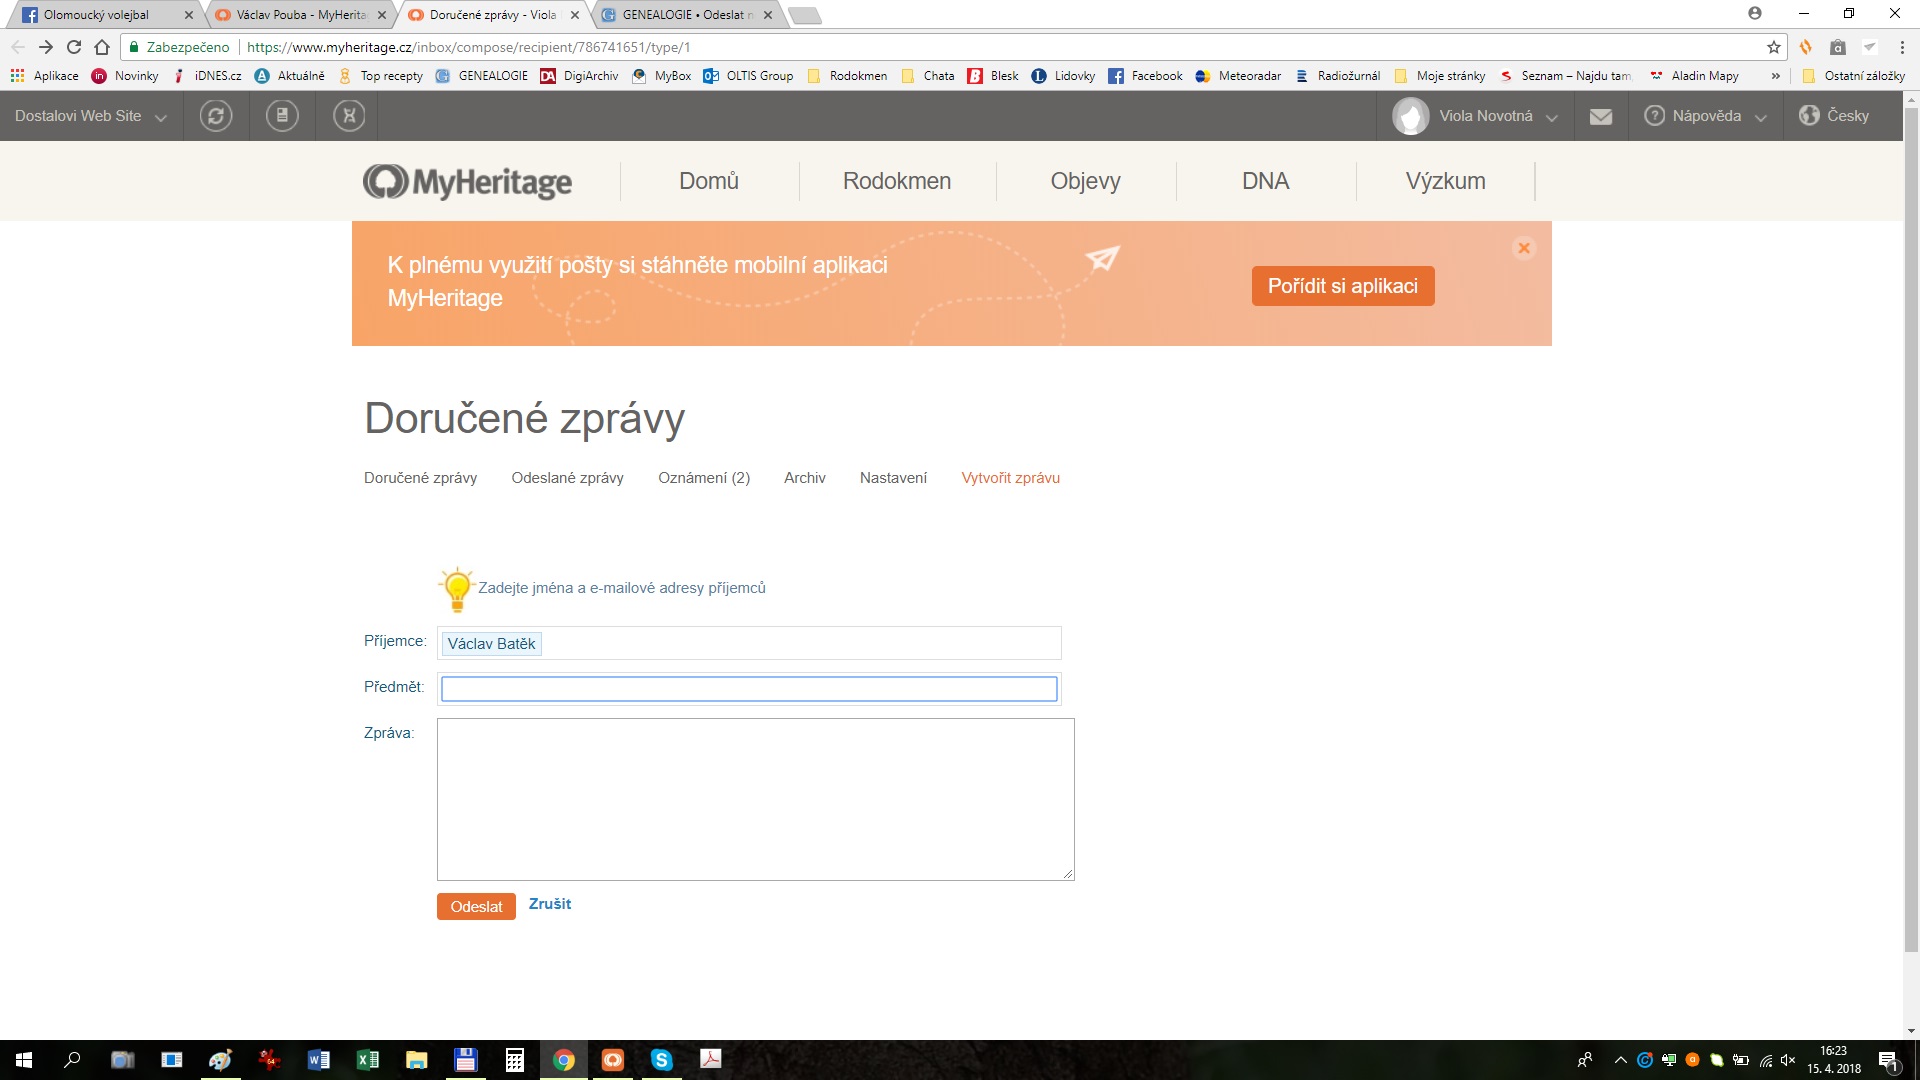
Task: Reload the page with browser refresh icon
Action: [x=74, y=47]
